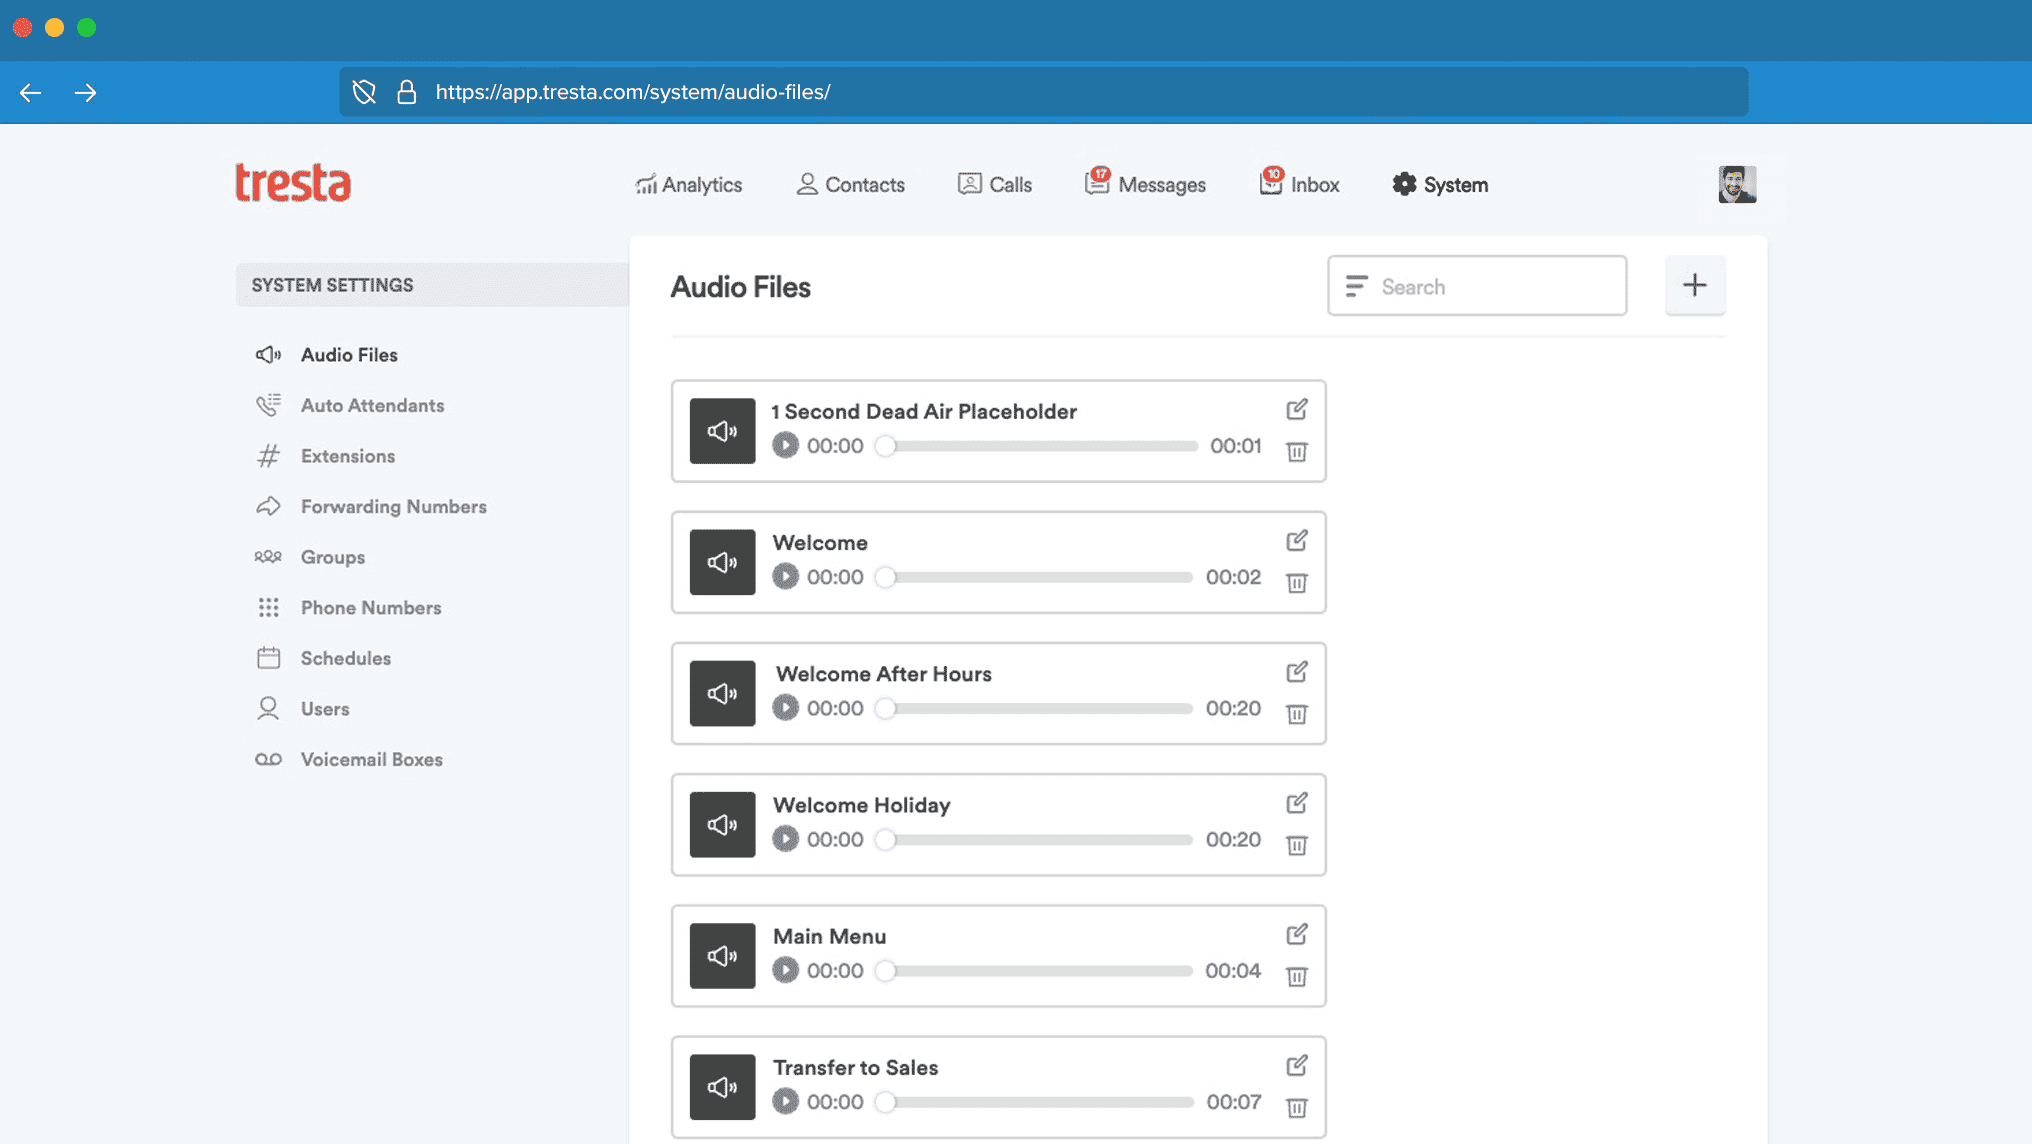The width and height of the screenshot is (2032, 1144).
Task: Click the progress slider of Welcome audio
Action: [1034, 577]
